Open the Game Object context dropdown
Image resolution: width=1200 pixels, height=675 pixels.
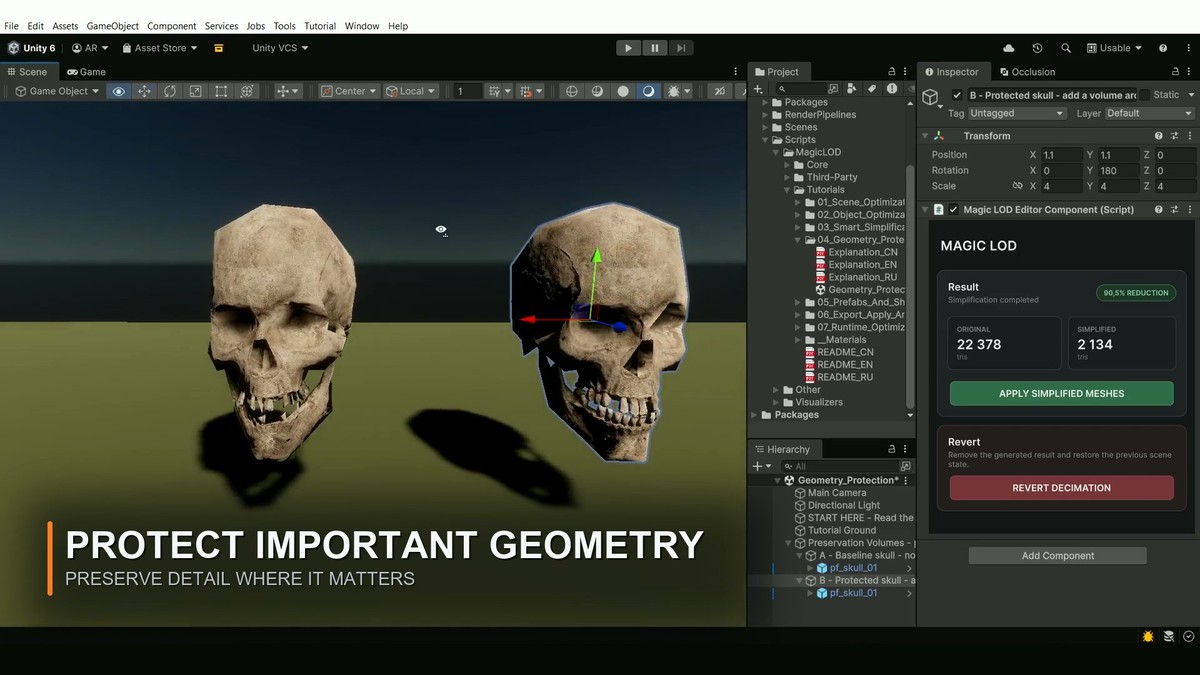pos(57,91)
